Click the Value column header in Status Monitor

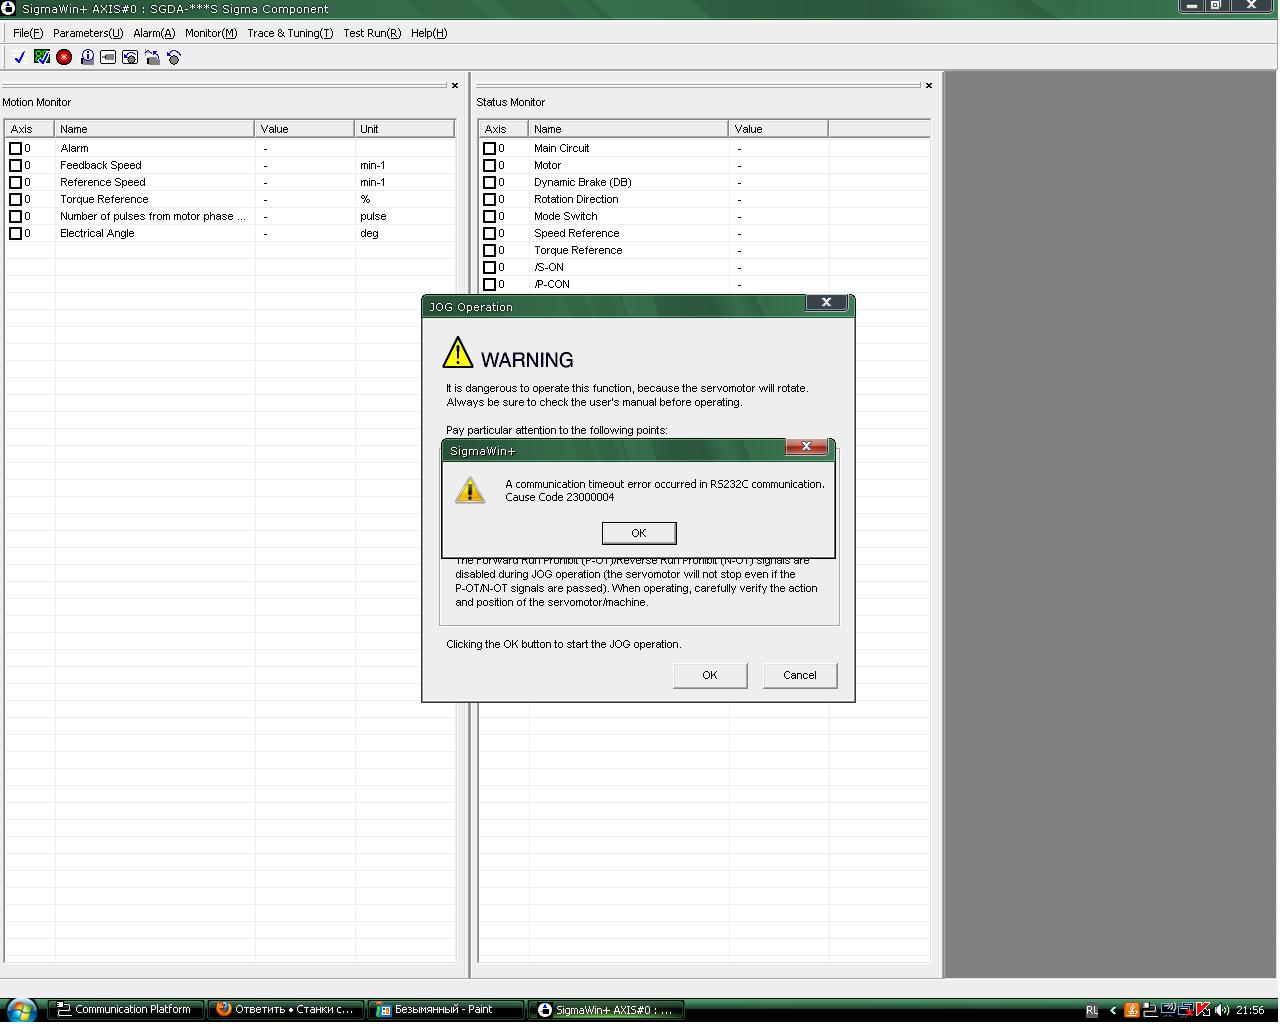click(779, 129)
